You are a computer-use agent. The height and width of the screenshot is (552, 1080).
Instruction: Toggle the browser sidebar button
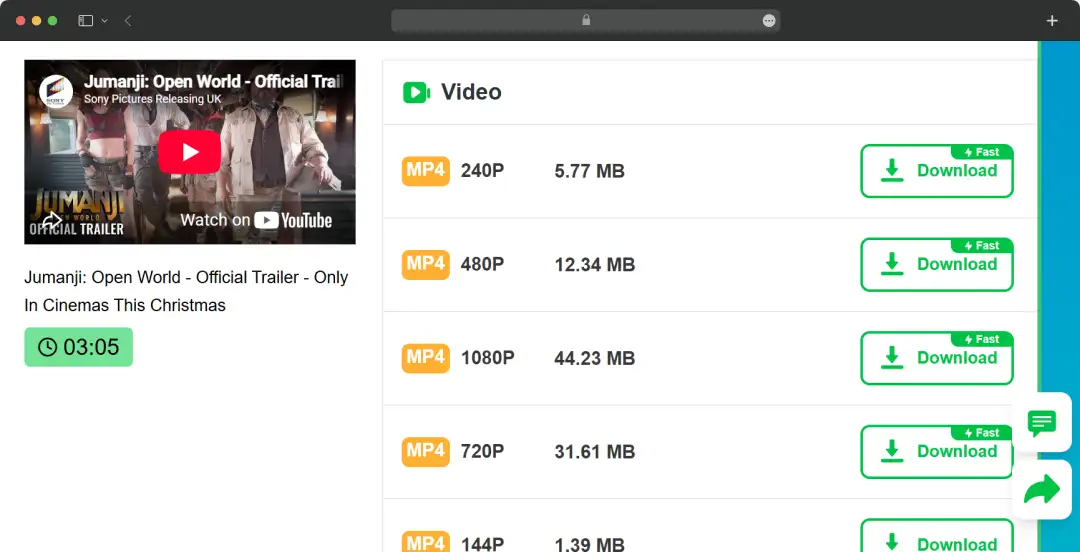(85, 21)
